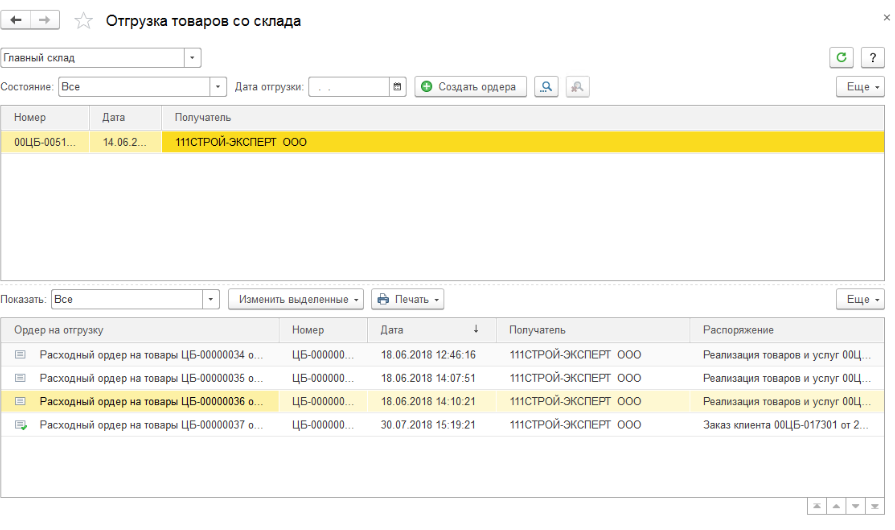The width and height of the screenshot is (895, 530).
Task: Click the forward navigation arrow
Action: [44, 21]
